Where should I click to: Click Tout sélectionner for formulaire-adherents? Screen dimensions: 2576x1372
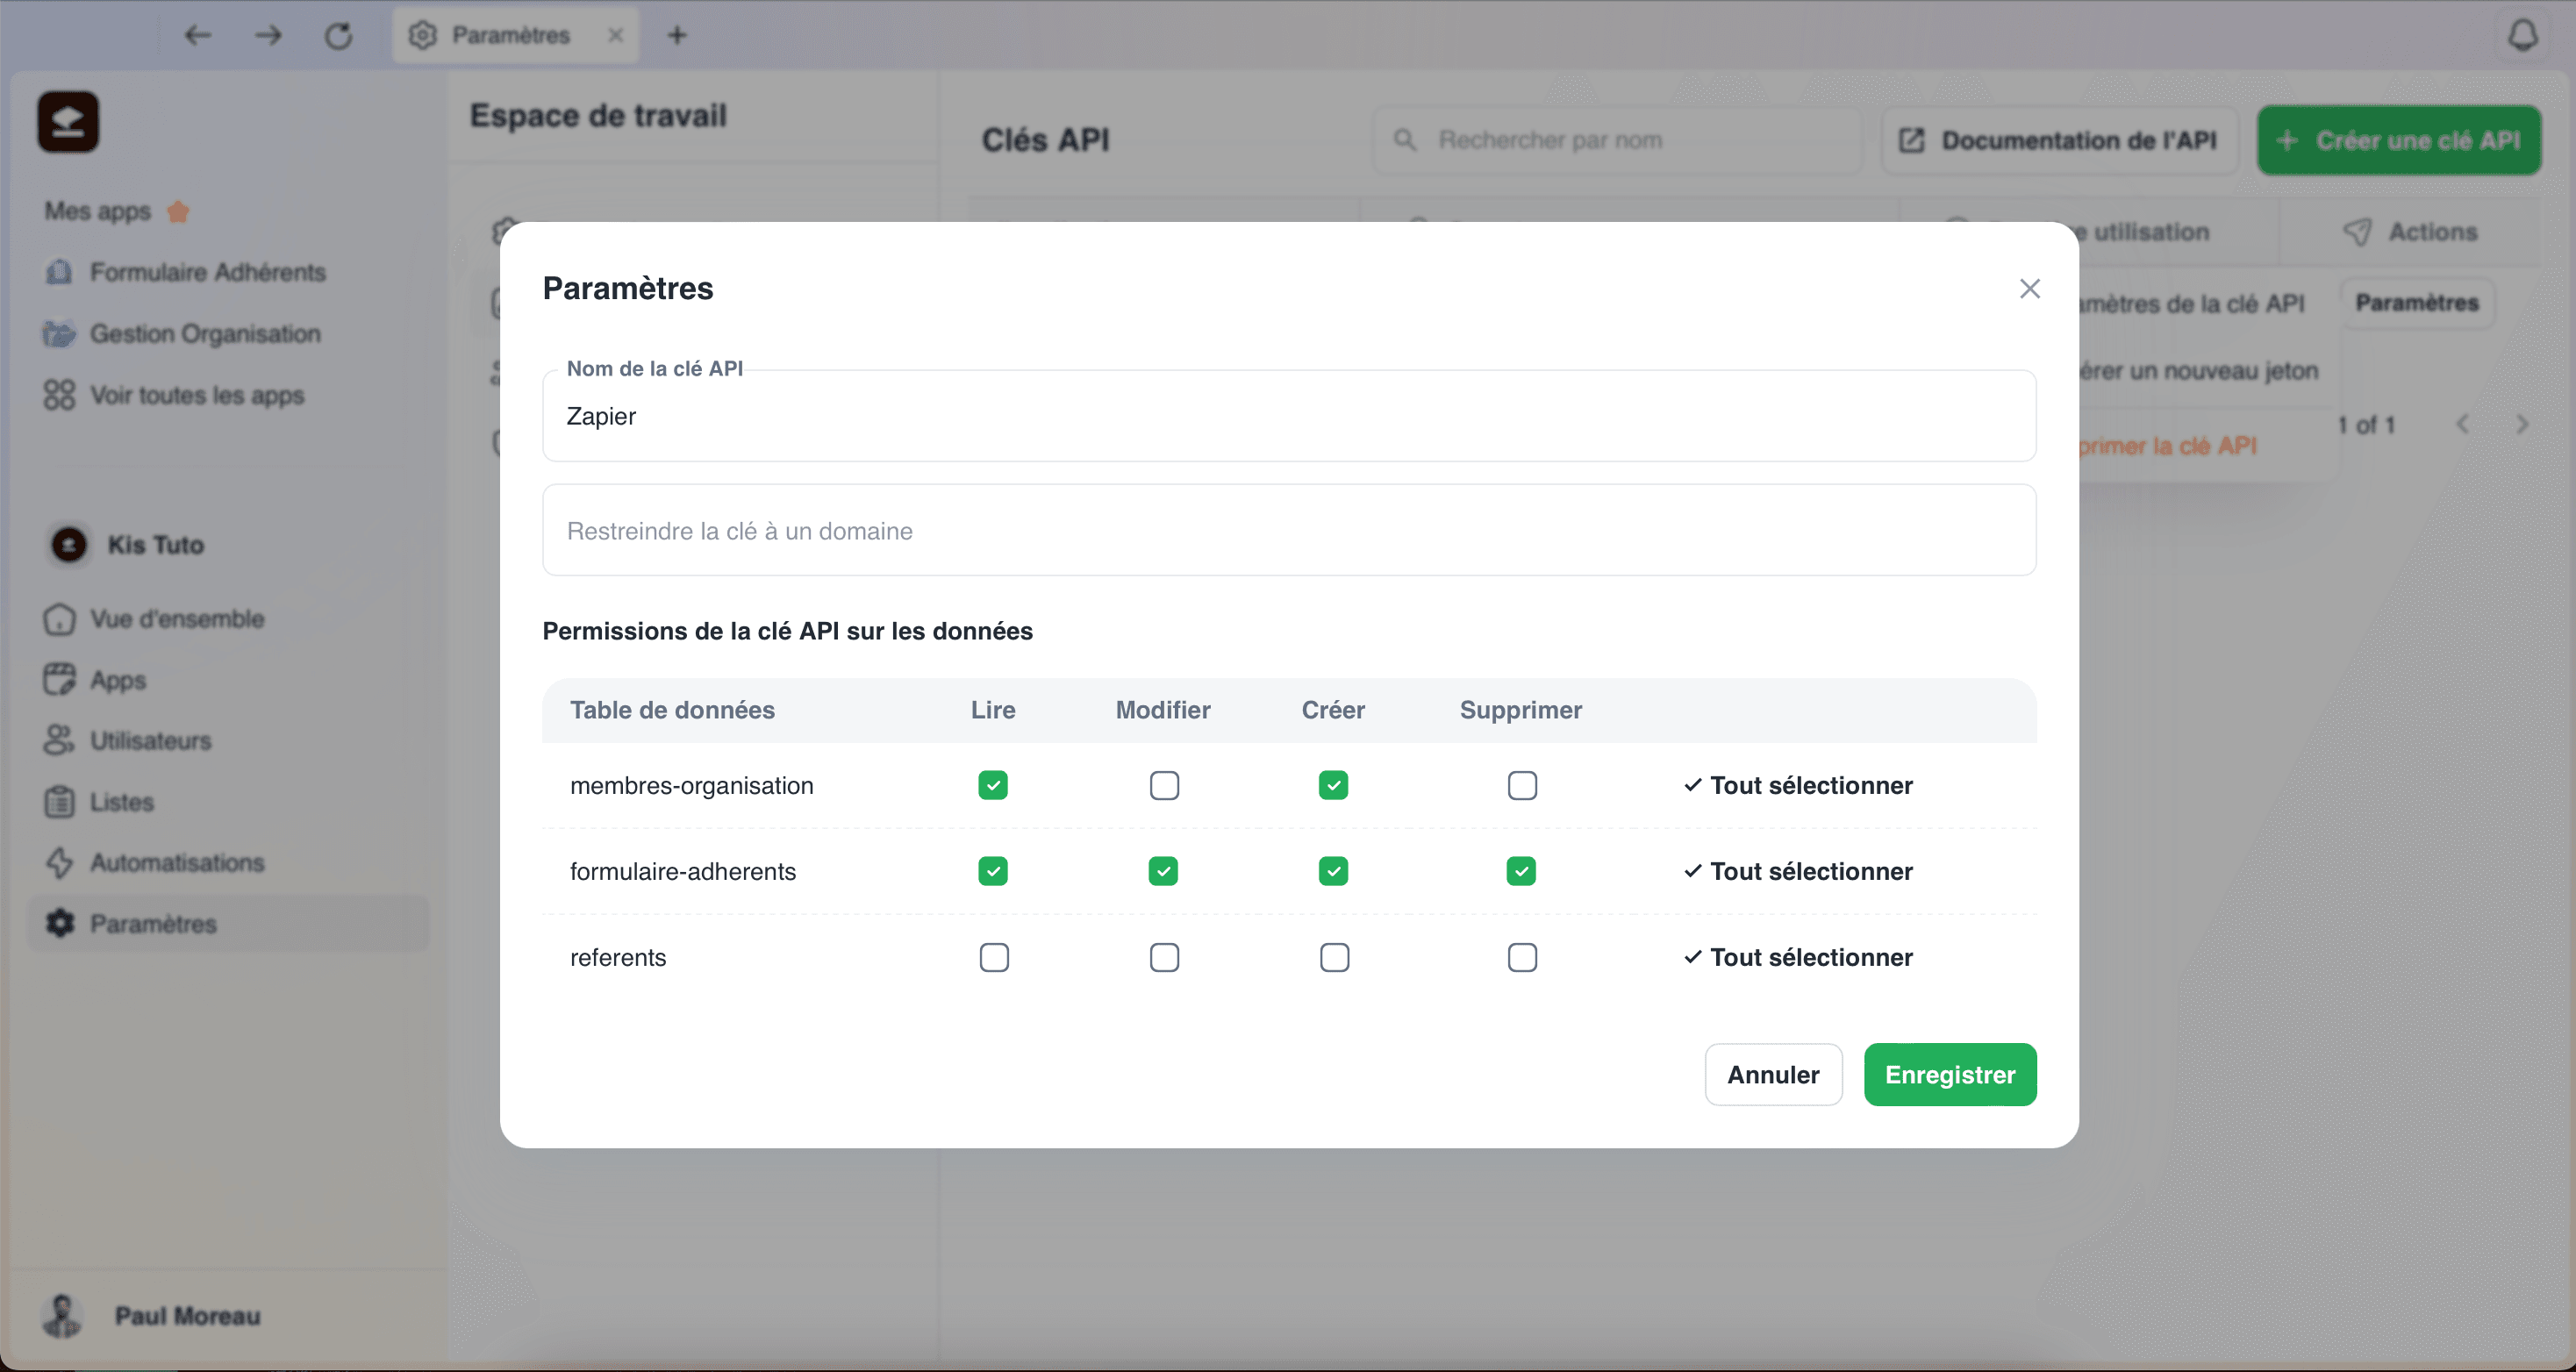(1798, 871)
